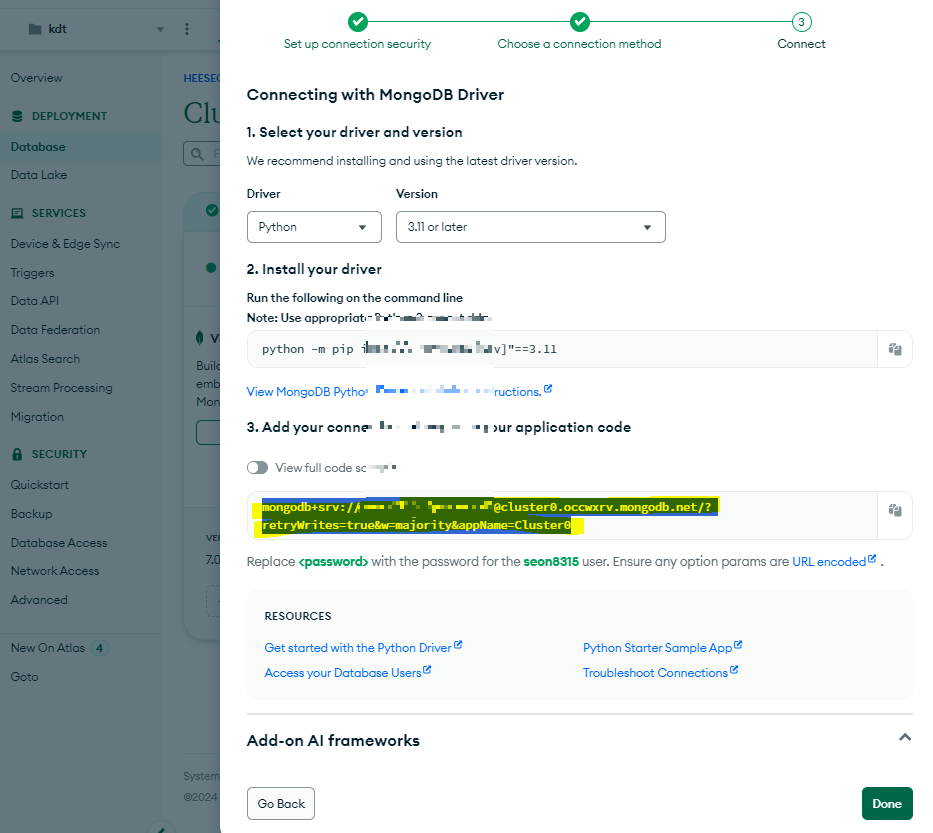This screenshot has height=833, width=933.
Task: Click the Choose a connection method step
Action: 580,44
